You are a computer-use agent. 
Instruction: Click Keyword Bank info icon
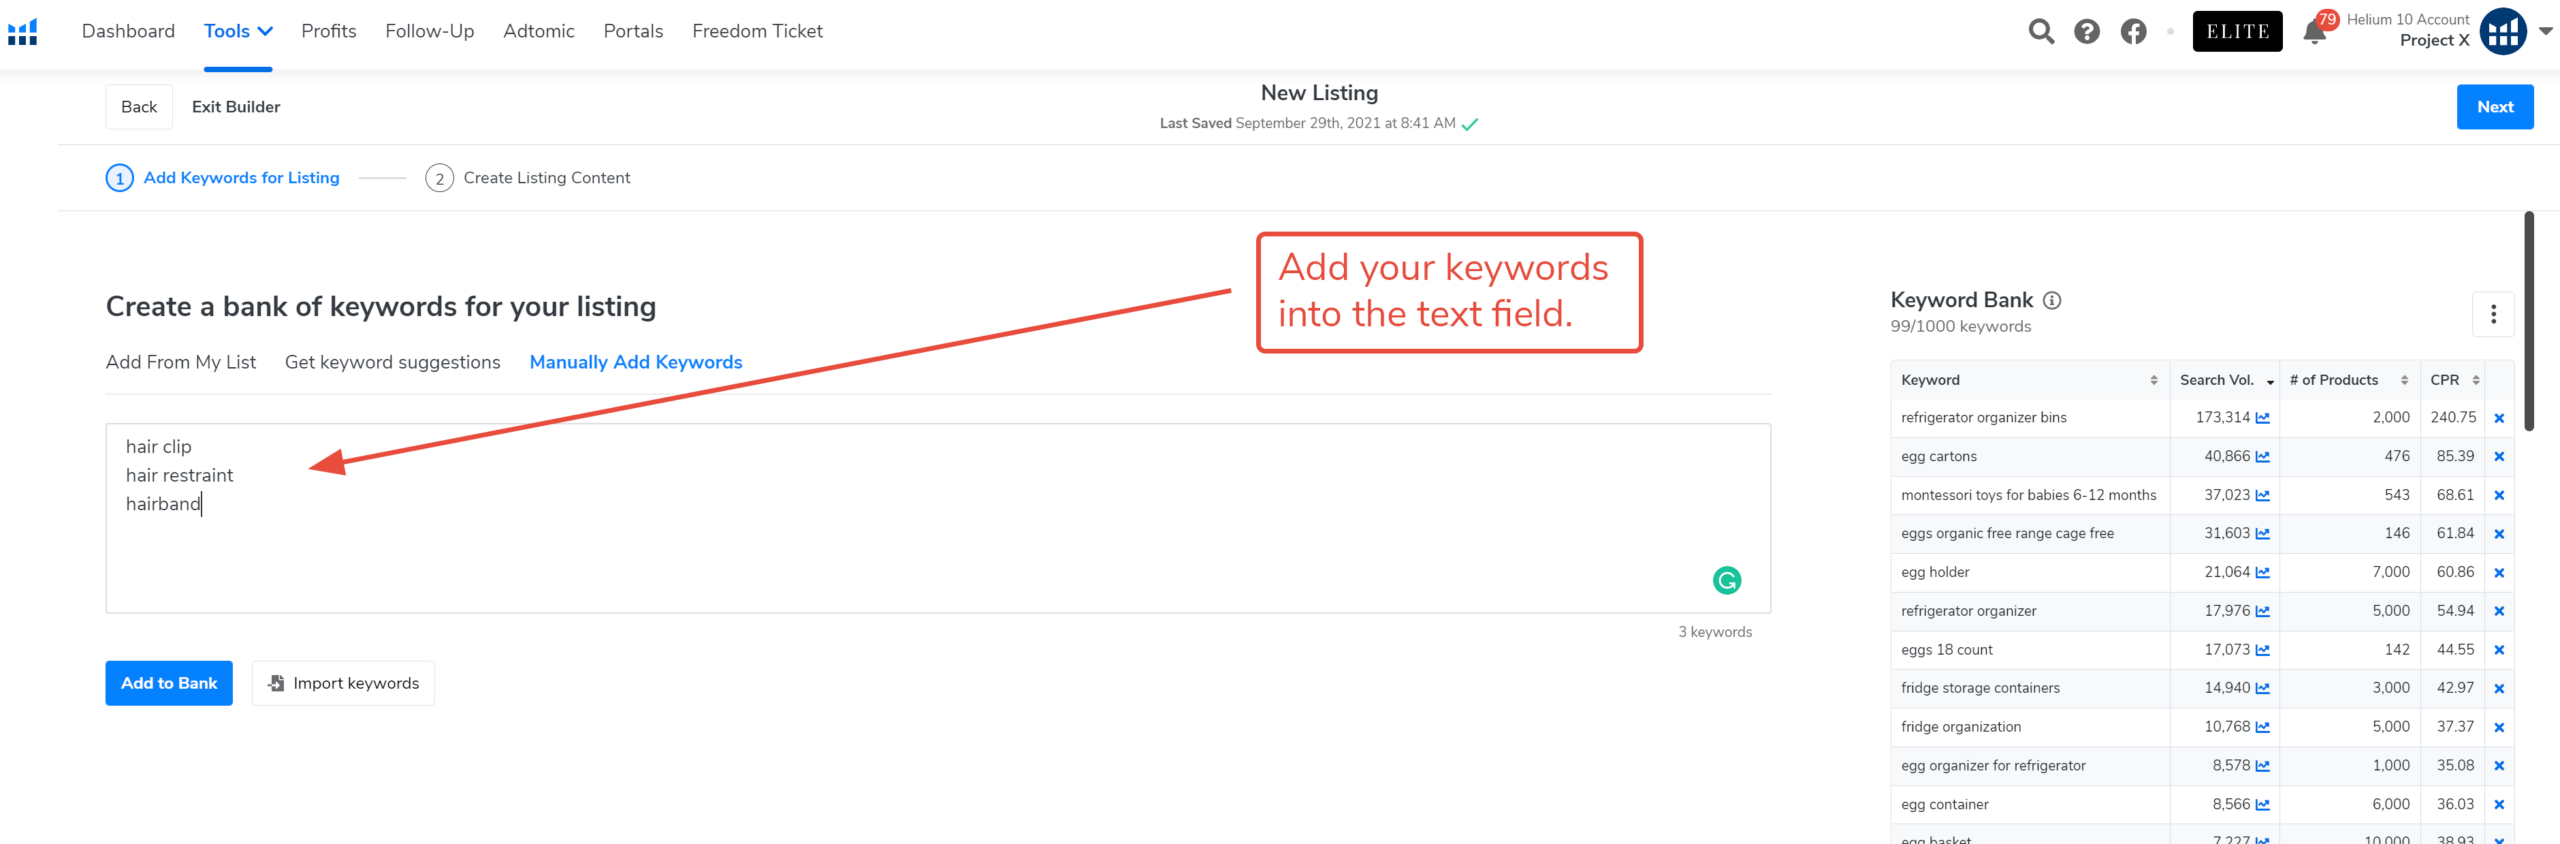[2052, 300]
